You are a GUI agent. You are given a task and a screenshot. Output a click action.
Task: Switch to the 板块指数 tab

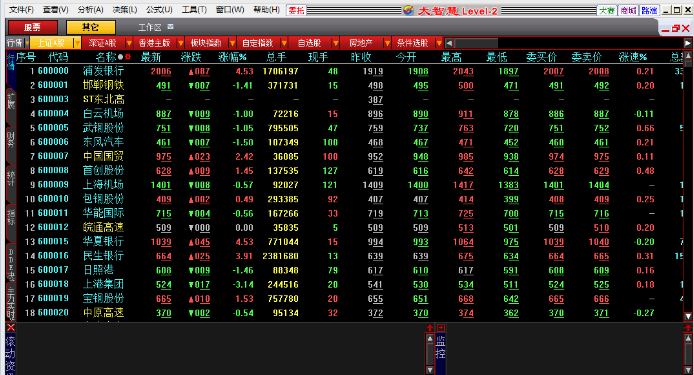pyautogui.click(x=206, y=43)
